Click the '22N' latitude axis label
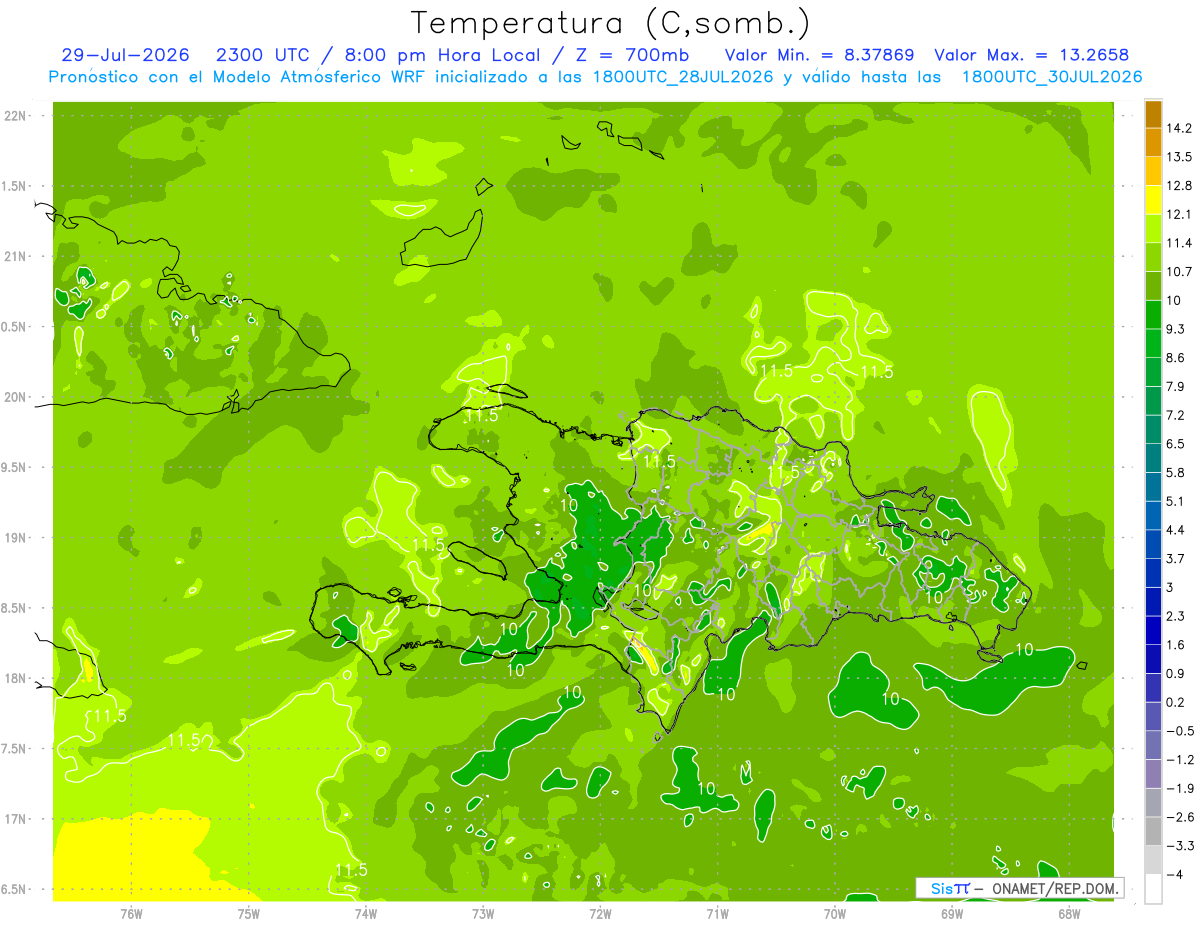This screenshot has width=1200, height=927. pyautogui.click(x=15, y=116)
